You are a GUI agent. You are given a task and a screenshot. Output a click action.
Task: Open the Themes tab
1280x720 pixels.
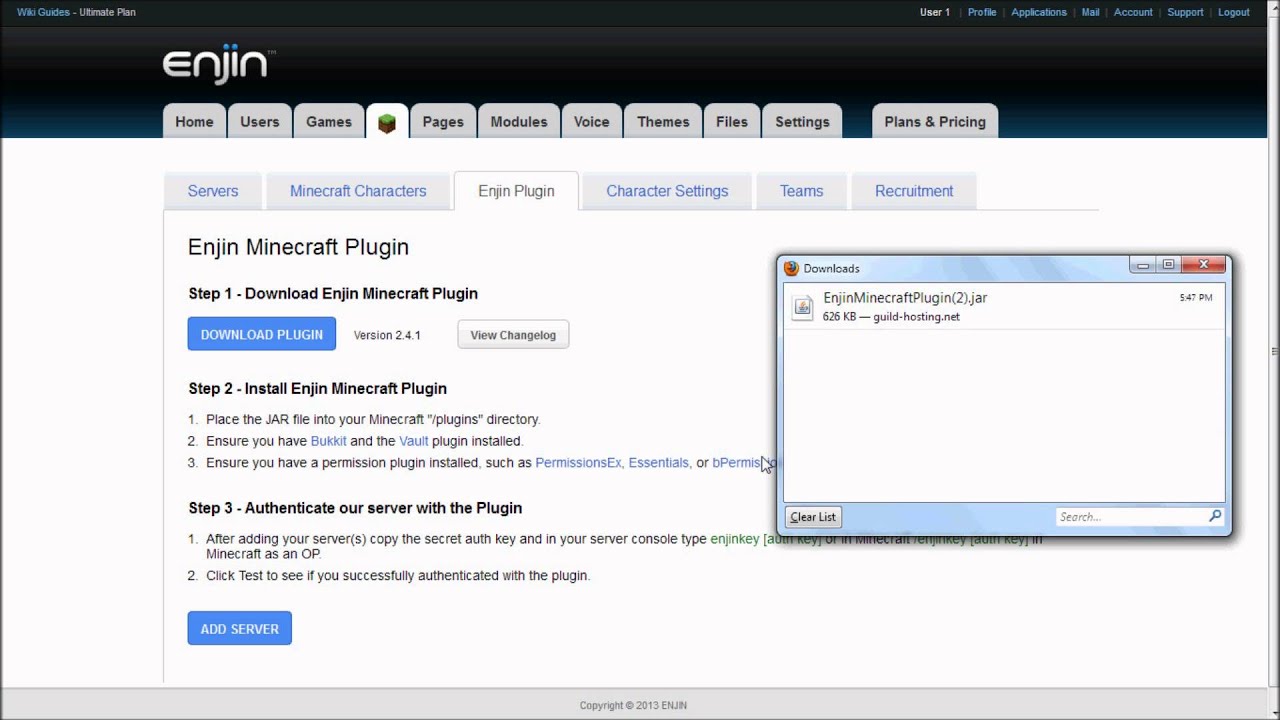[663, 122]
